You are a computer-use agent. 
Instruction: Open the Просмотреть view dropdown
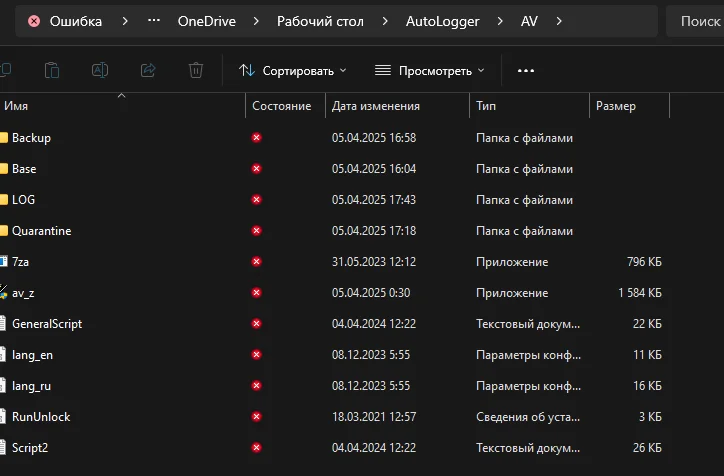point(429,71)
